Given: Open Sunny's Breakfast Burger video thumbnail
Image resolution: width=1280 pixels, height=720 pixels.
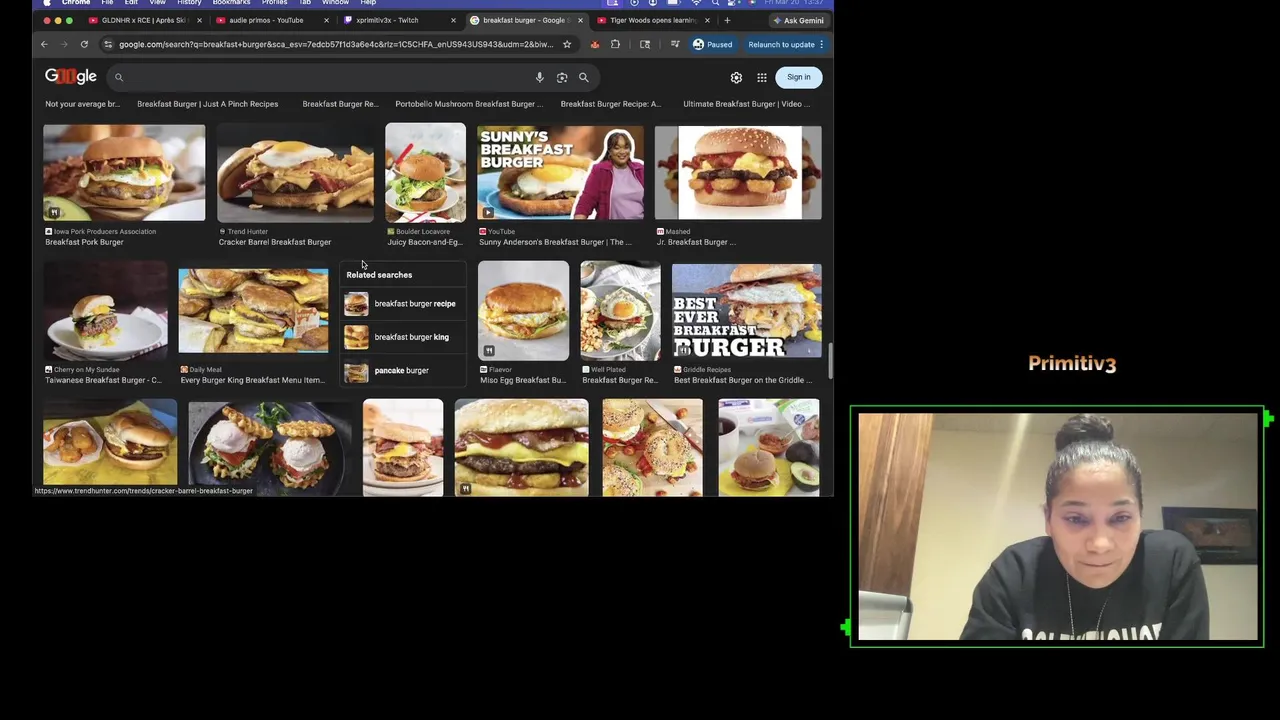Looking at the screenshot, I should 561,172.
